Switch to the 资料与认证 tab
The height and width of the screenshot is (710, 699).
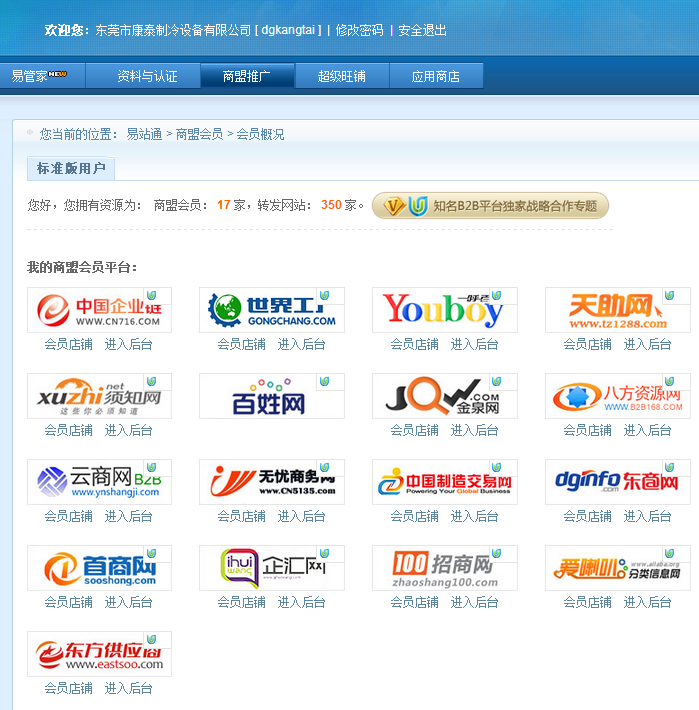tap(147, 76)
